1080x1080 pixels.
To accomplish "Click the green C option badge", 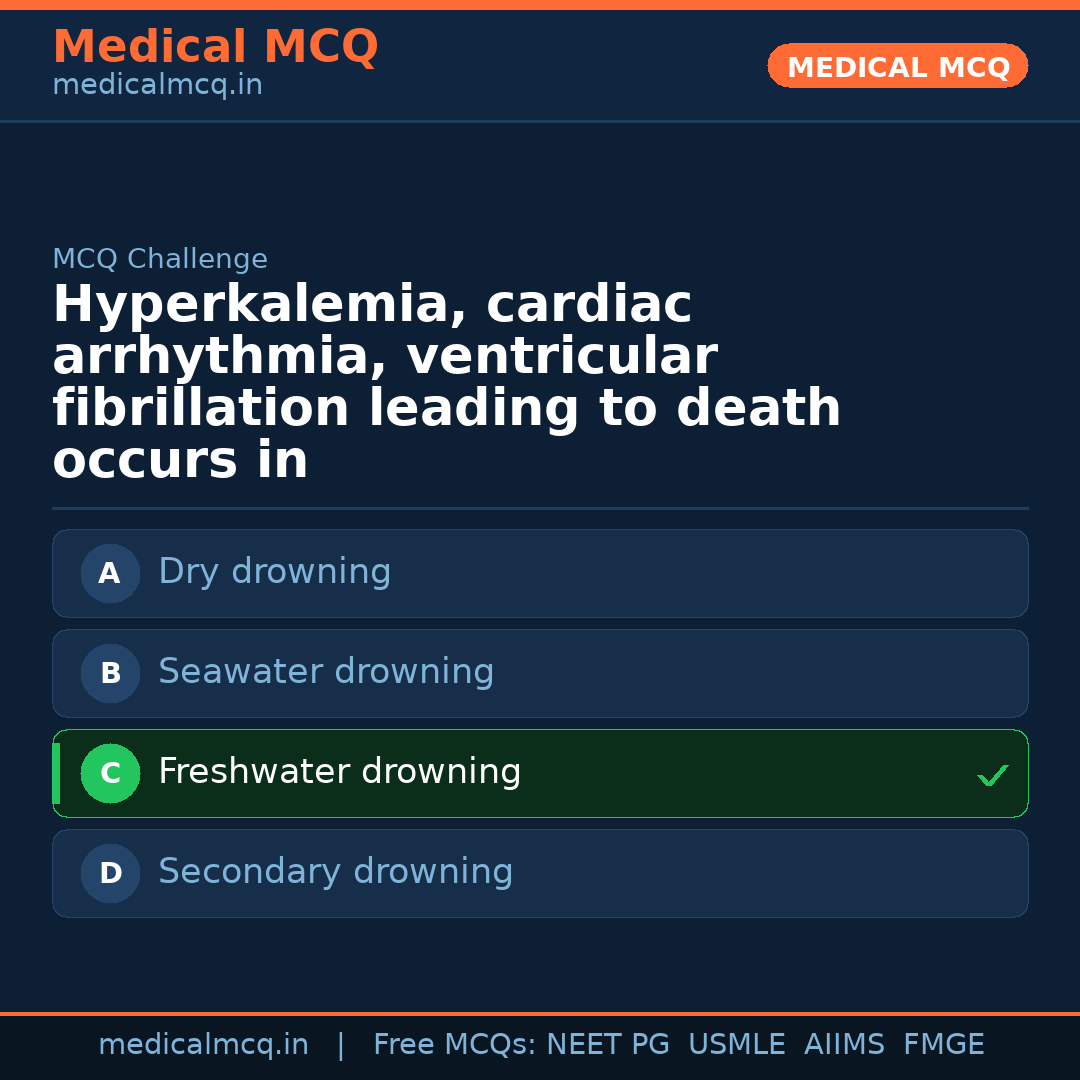I will 110,773.
